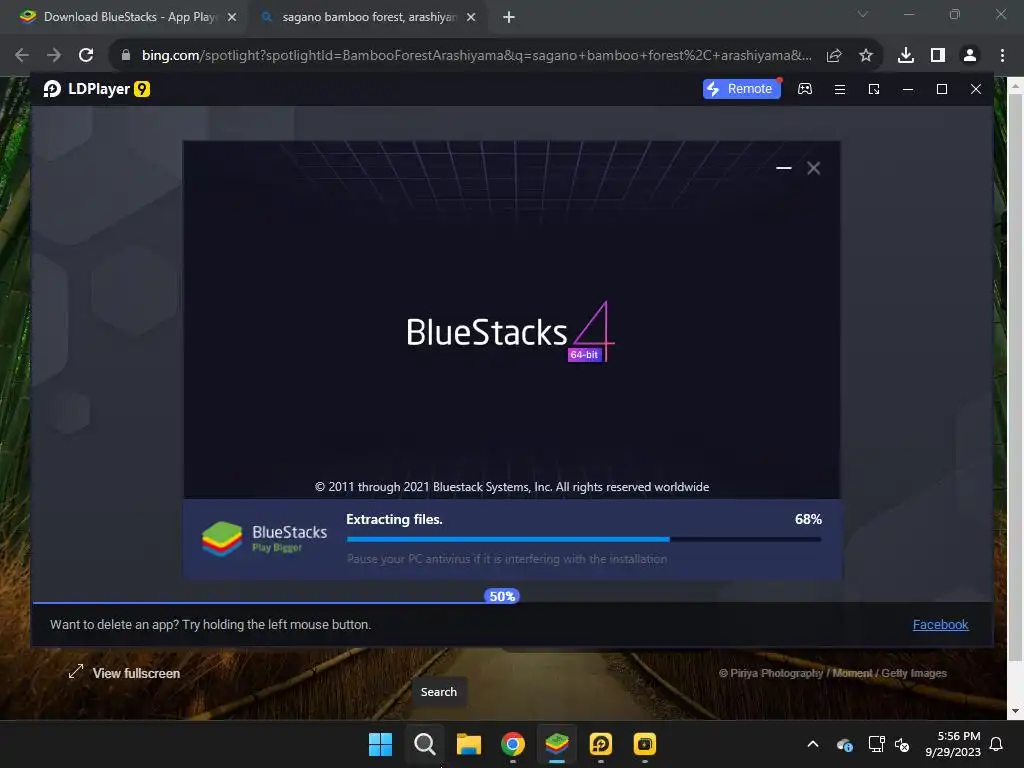The image size is (1024, 768).
Task: Click the cloud sync tray icon
Action: tap(844, 744)
